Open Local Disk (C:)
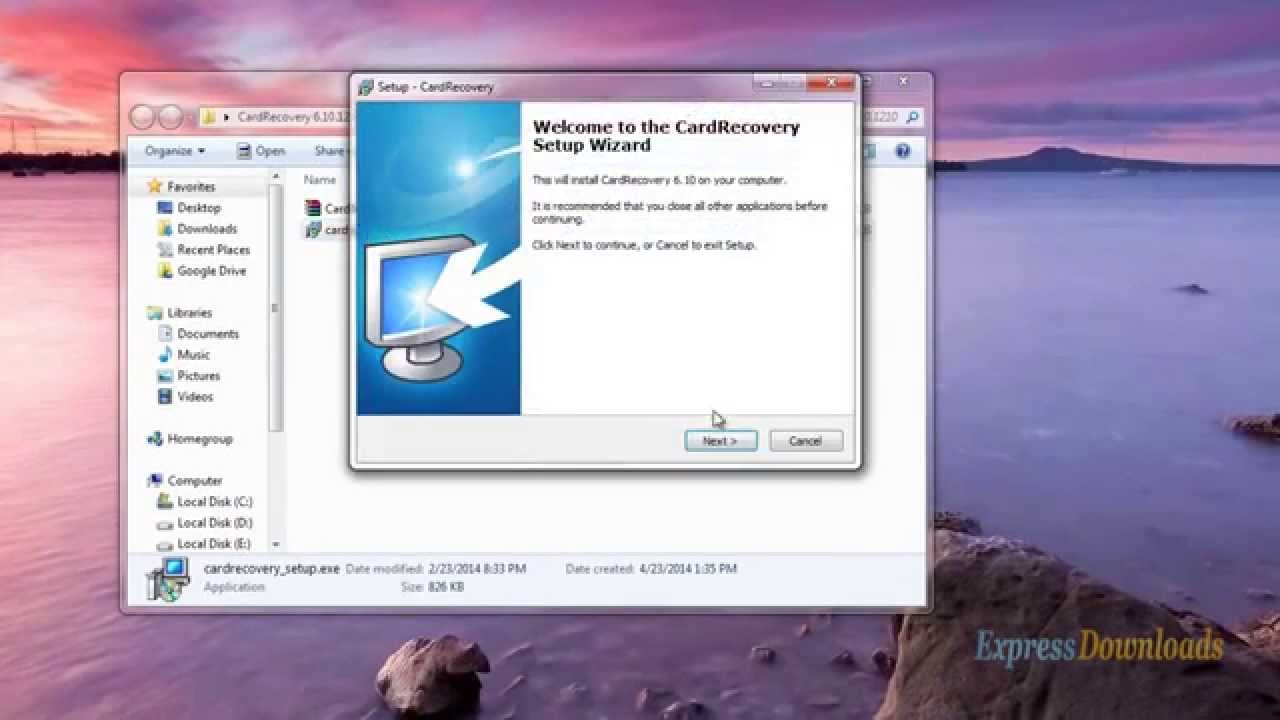The height and width of the screenshot is (720, 1280). [x=215, y=502]
